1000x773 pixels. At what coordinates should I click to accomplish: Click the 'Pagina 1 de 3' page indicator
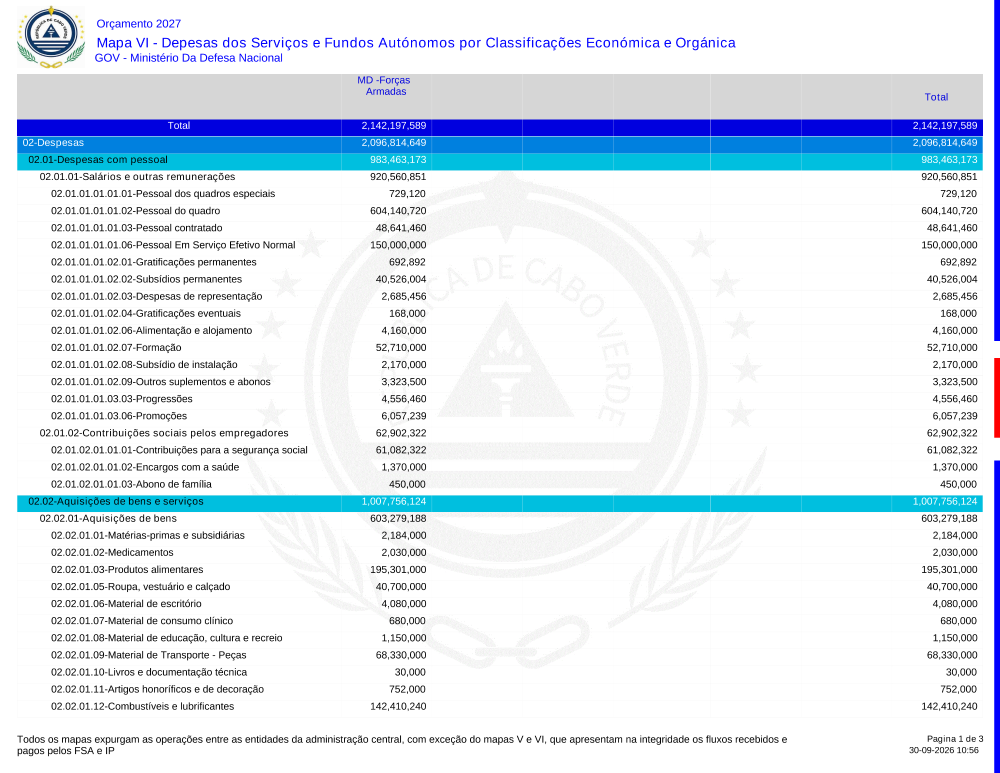tap(955, 739)
